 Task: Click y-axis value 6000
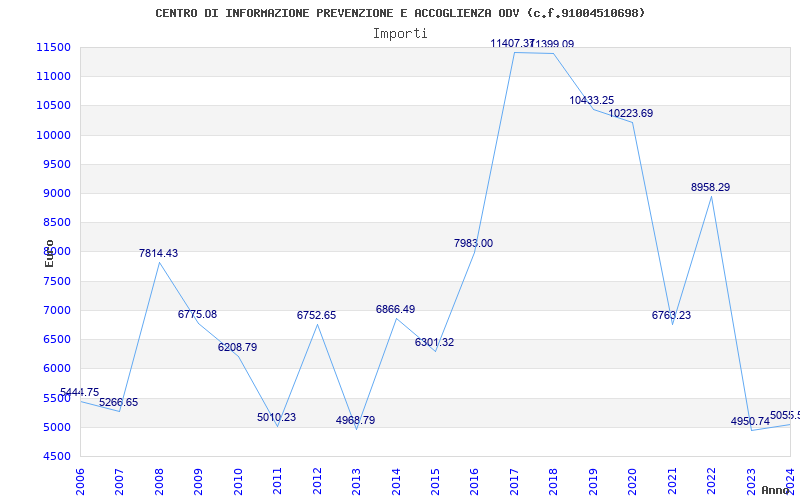point(57,368)
